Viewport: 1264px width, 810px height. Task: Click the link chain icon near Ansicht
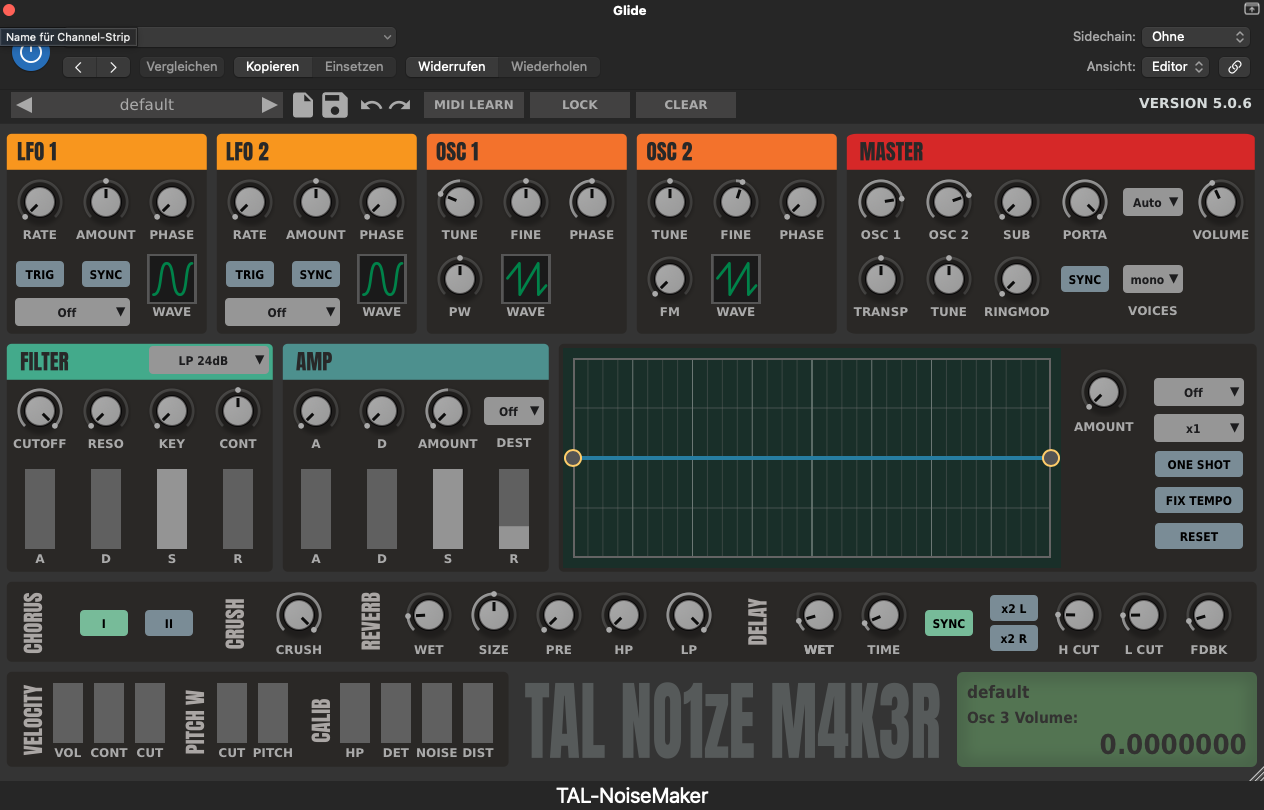coord(1235,67)
